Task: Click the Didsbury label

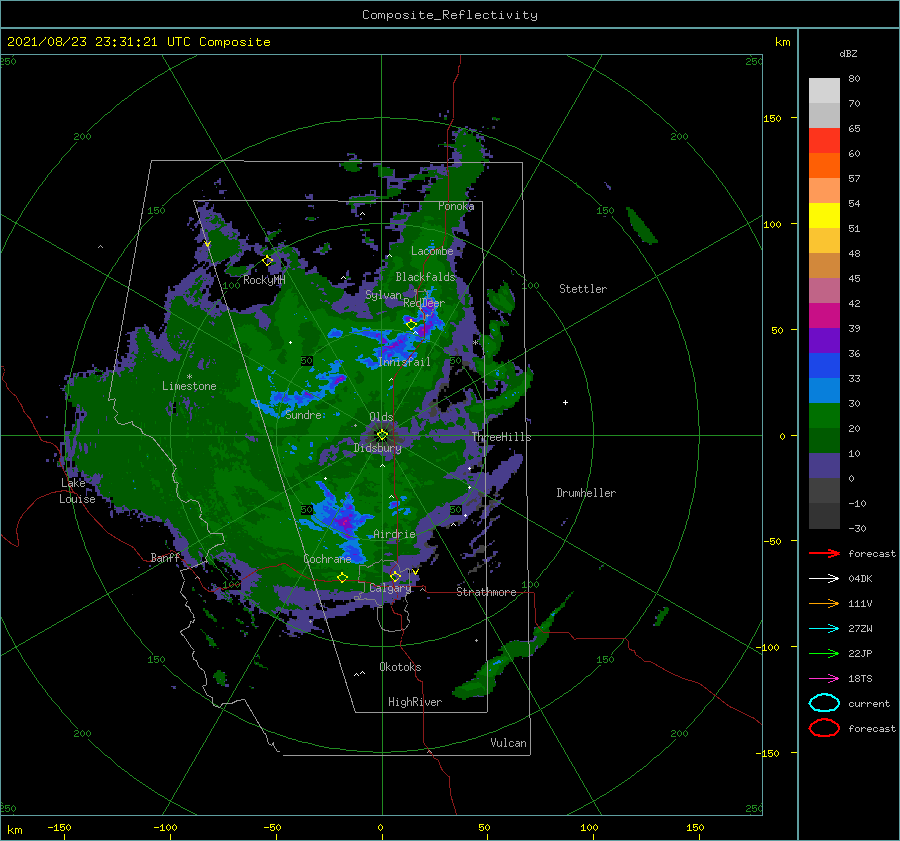Action: [x=377, y=448]
